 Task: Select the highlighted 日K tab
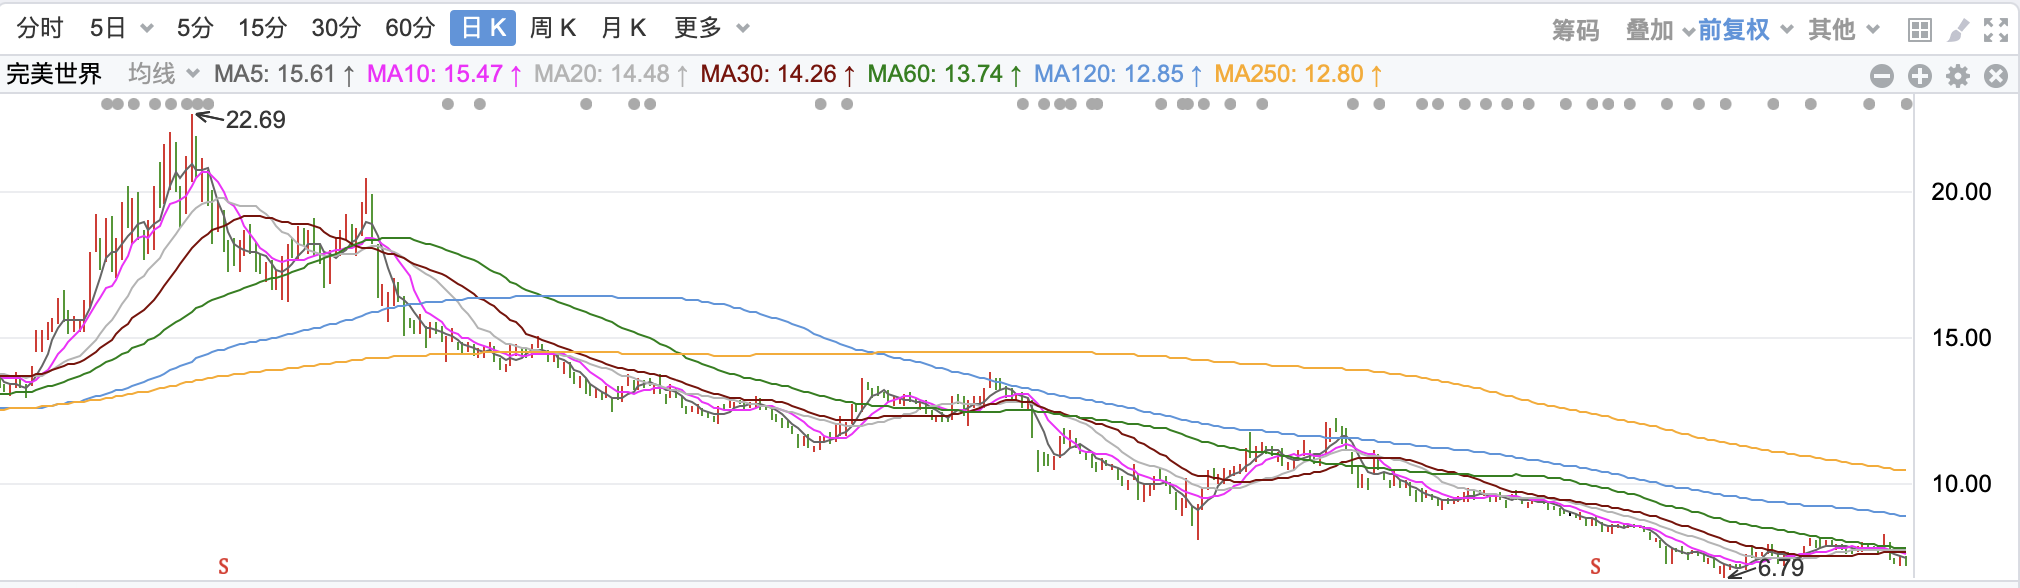click(483, 28)
